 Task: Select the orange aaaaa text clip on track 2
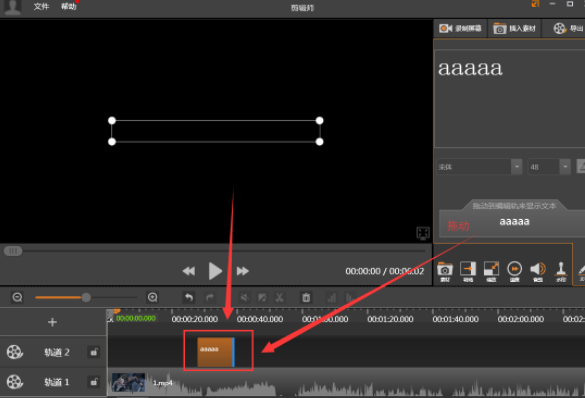[216, 352]
